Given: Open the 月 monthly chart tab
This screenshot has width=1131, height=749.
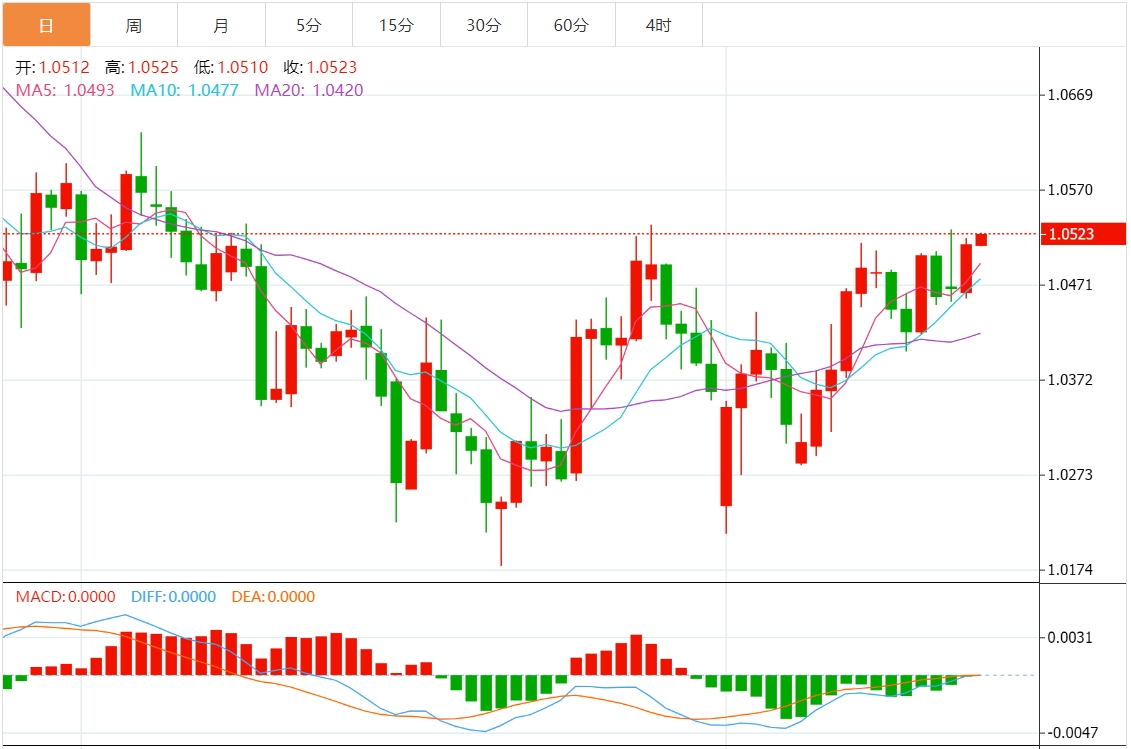Looking at the screenshot, I should pos(221,25).
